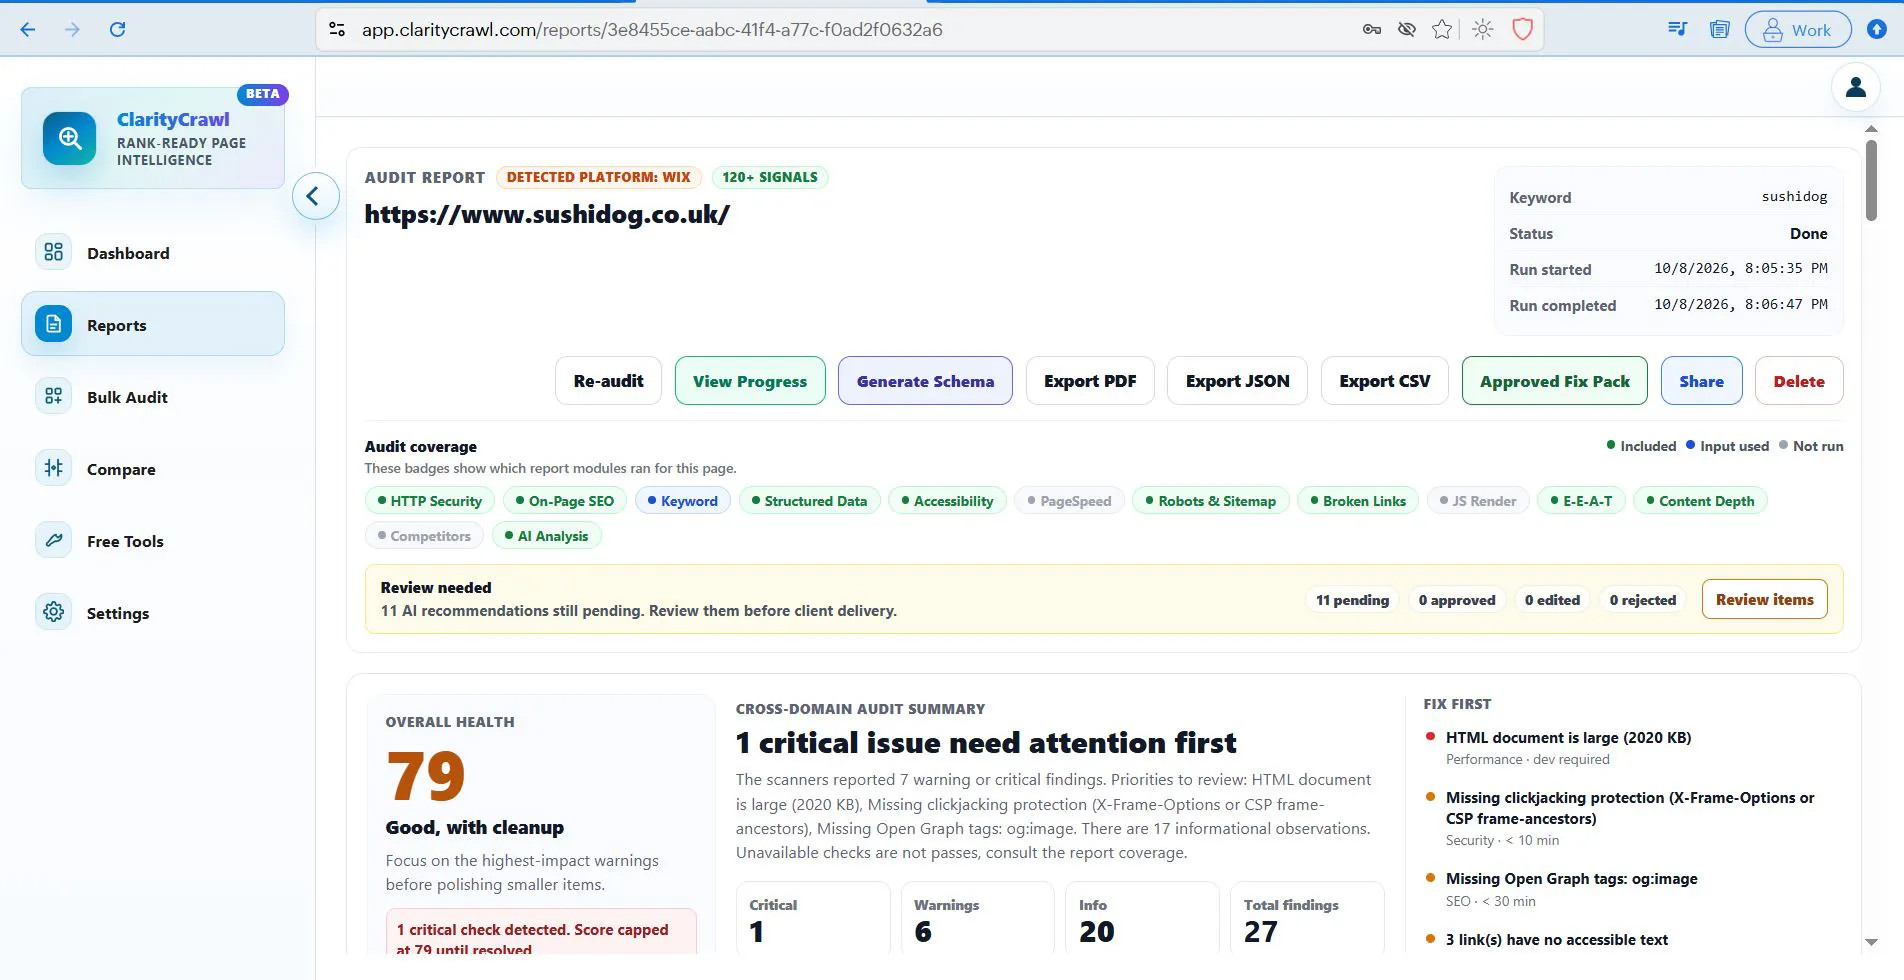Viewport: 1904px width, 980px height.
Task: Click the crossed-out eye icon in address bar
Action: click(x=1407, y=30)
